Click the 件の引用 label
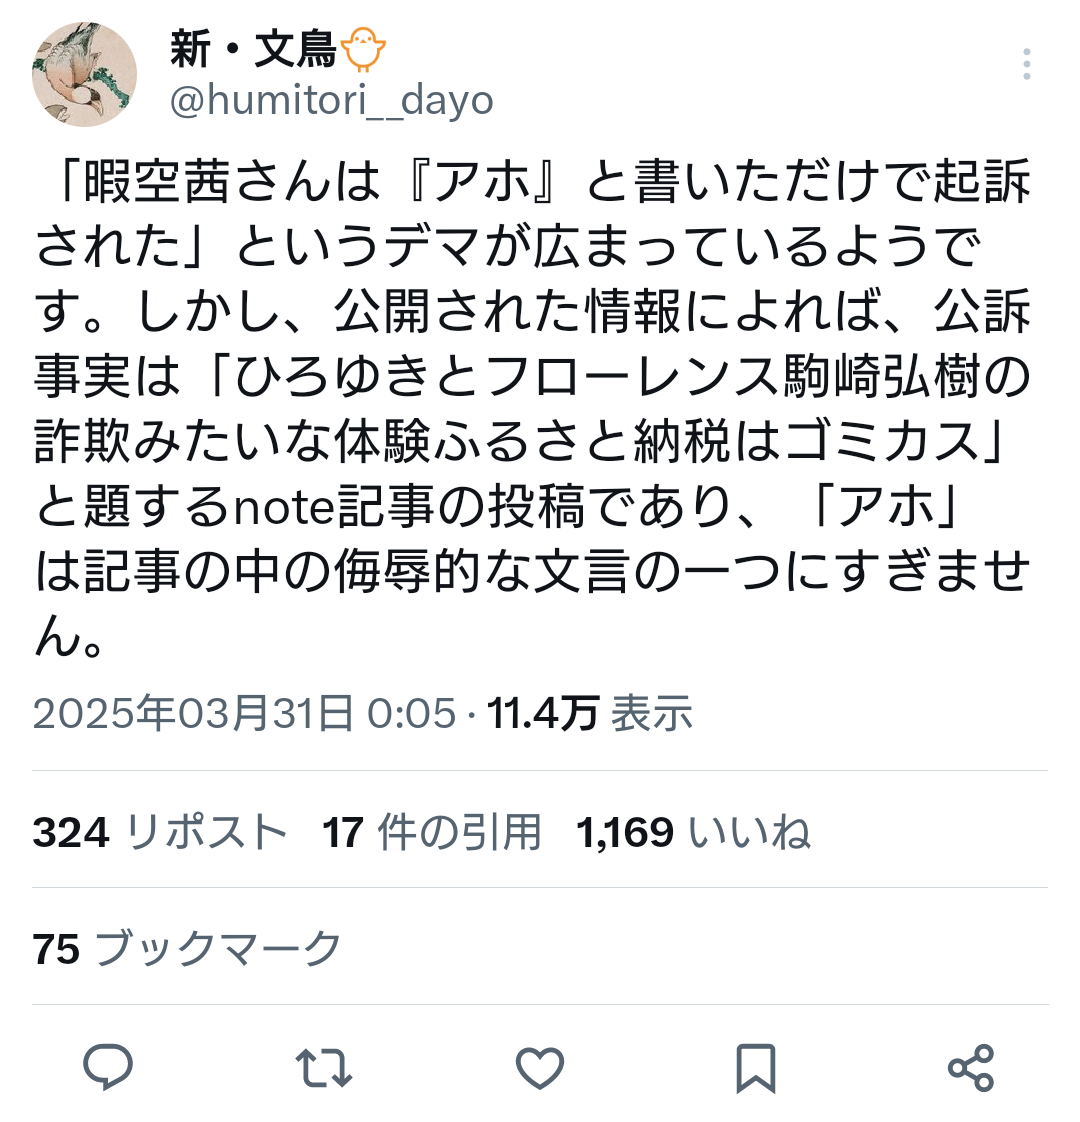The width and height of the screenshot is (1080, 1122). [x=459, y=831]
